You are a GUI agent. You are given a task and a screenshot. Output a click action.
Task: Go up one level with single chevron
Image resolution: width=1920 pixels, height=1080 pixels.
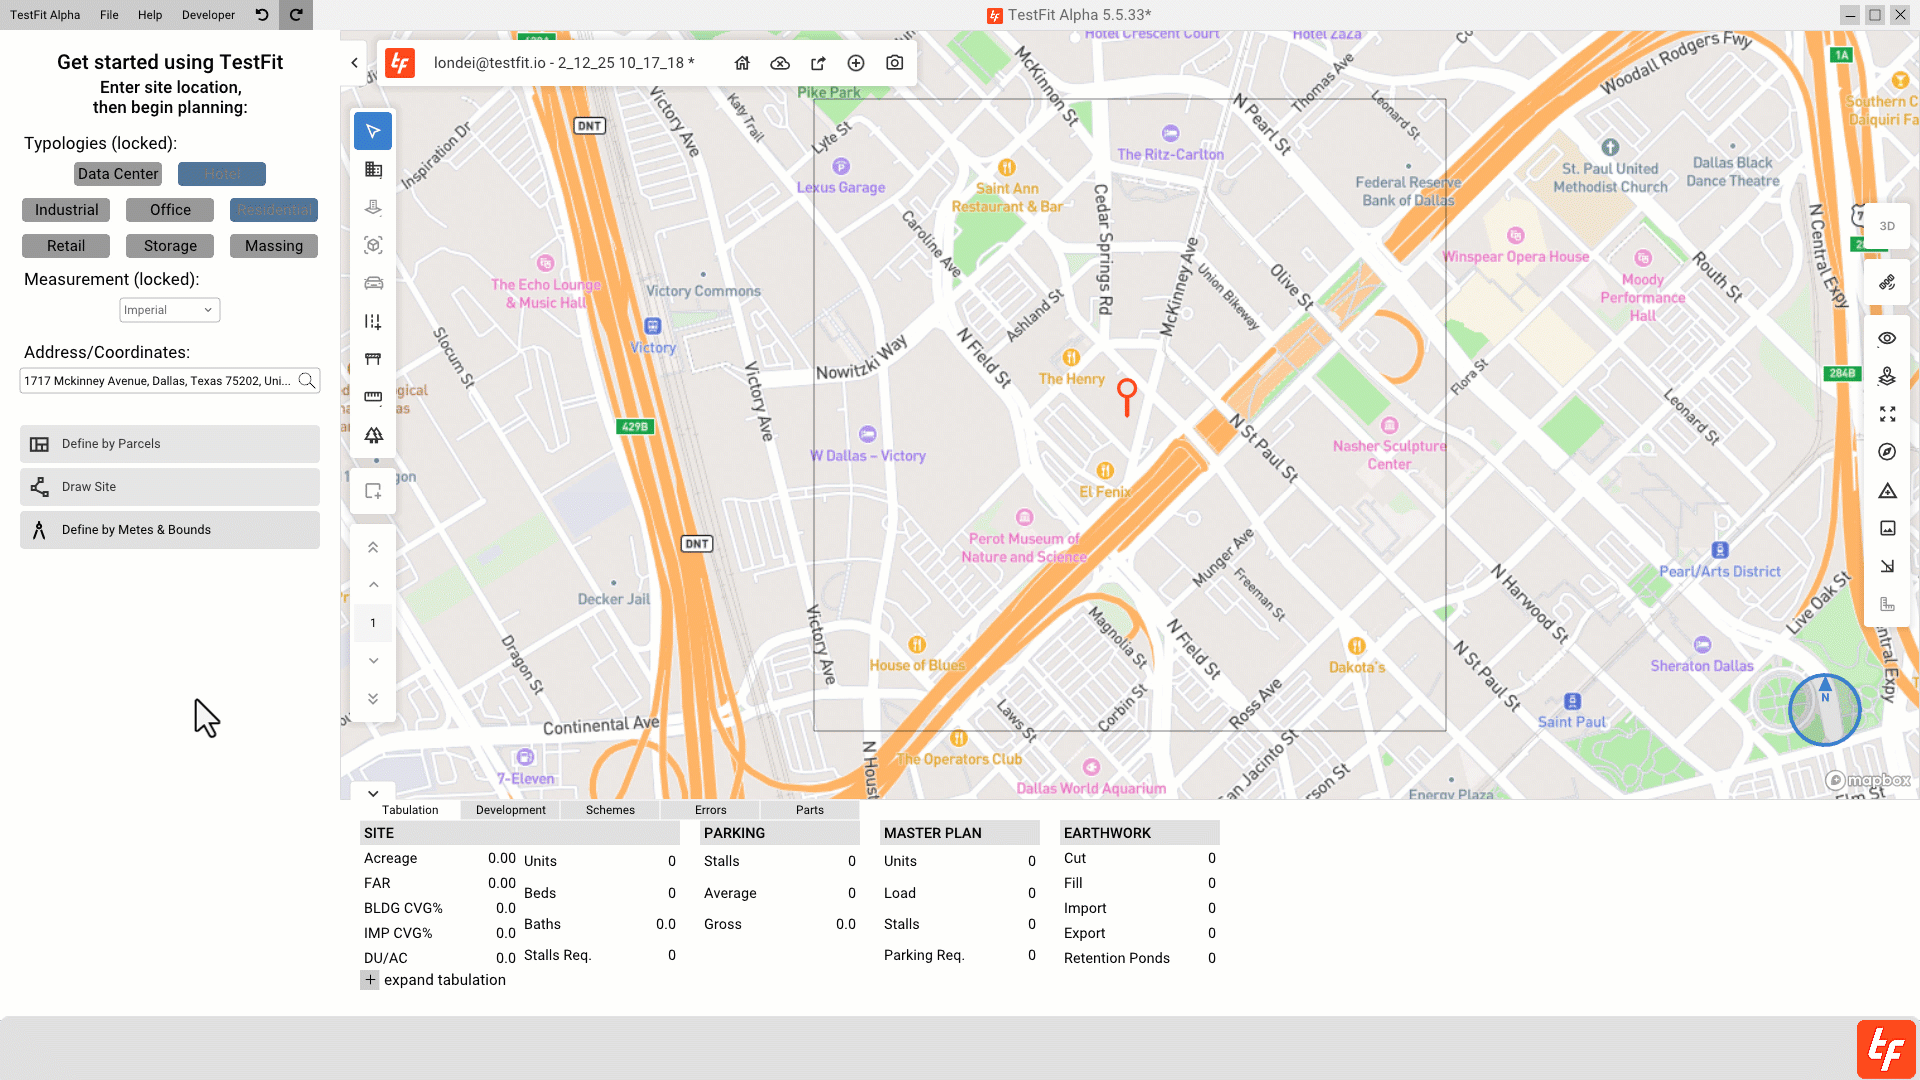(x=373, y=585)
